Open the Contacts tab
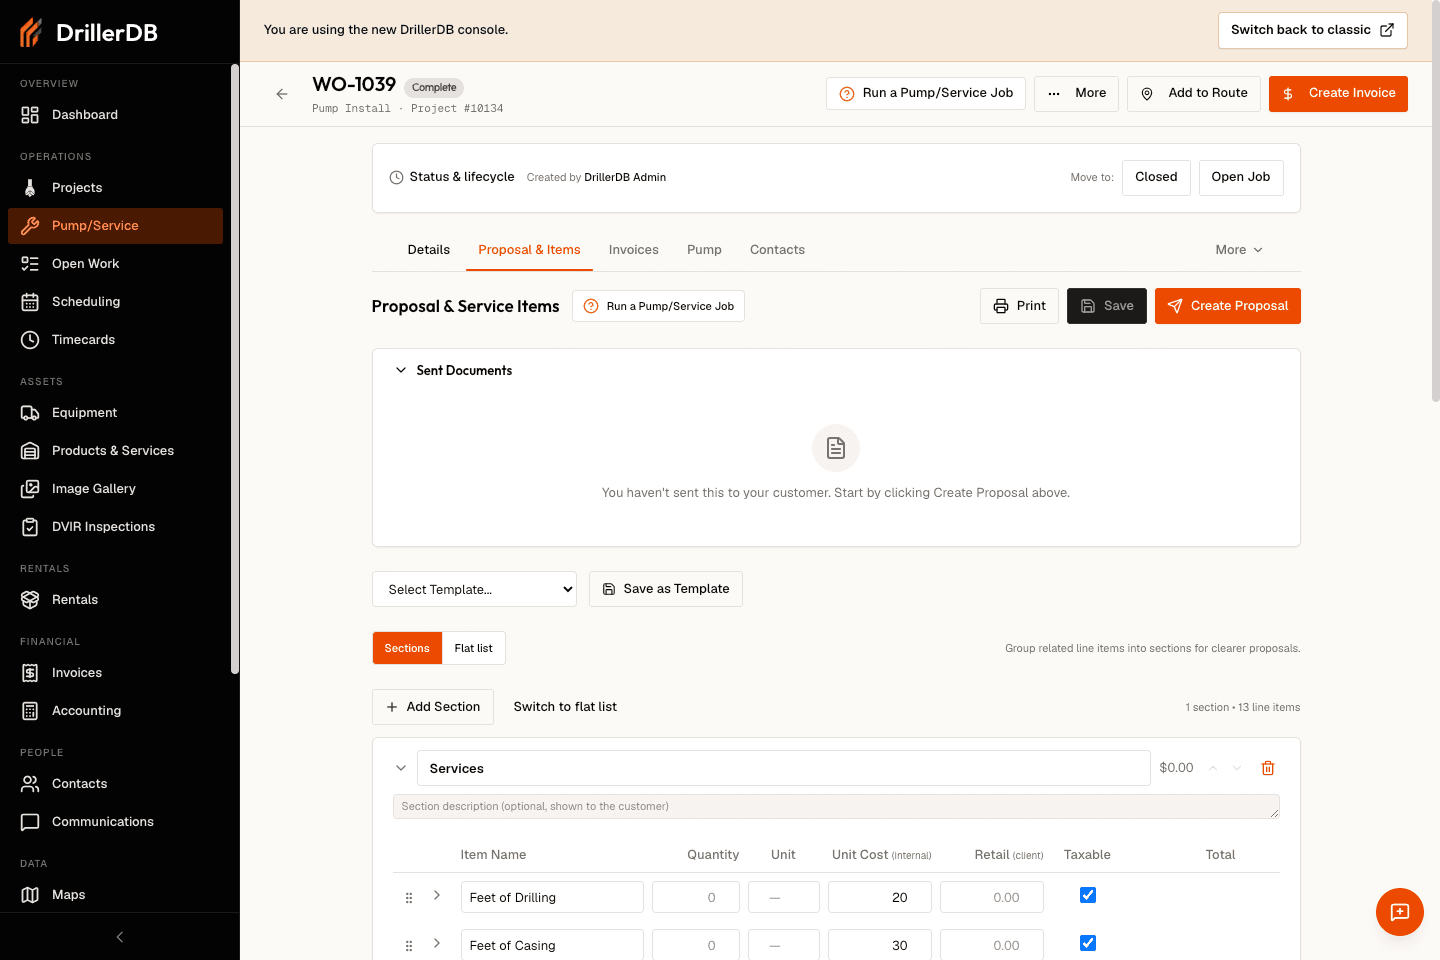 tap(777, 250)
